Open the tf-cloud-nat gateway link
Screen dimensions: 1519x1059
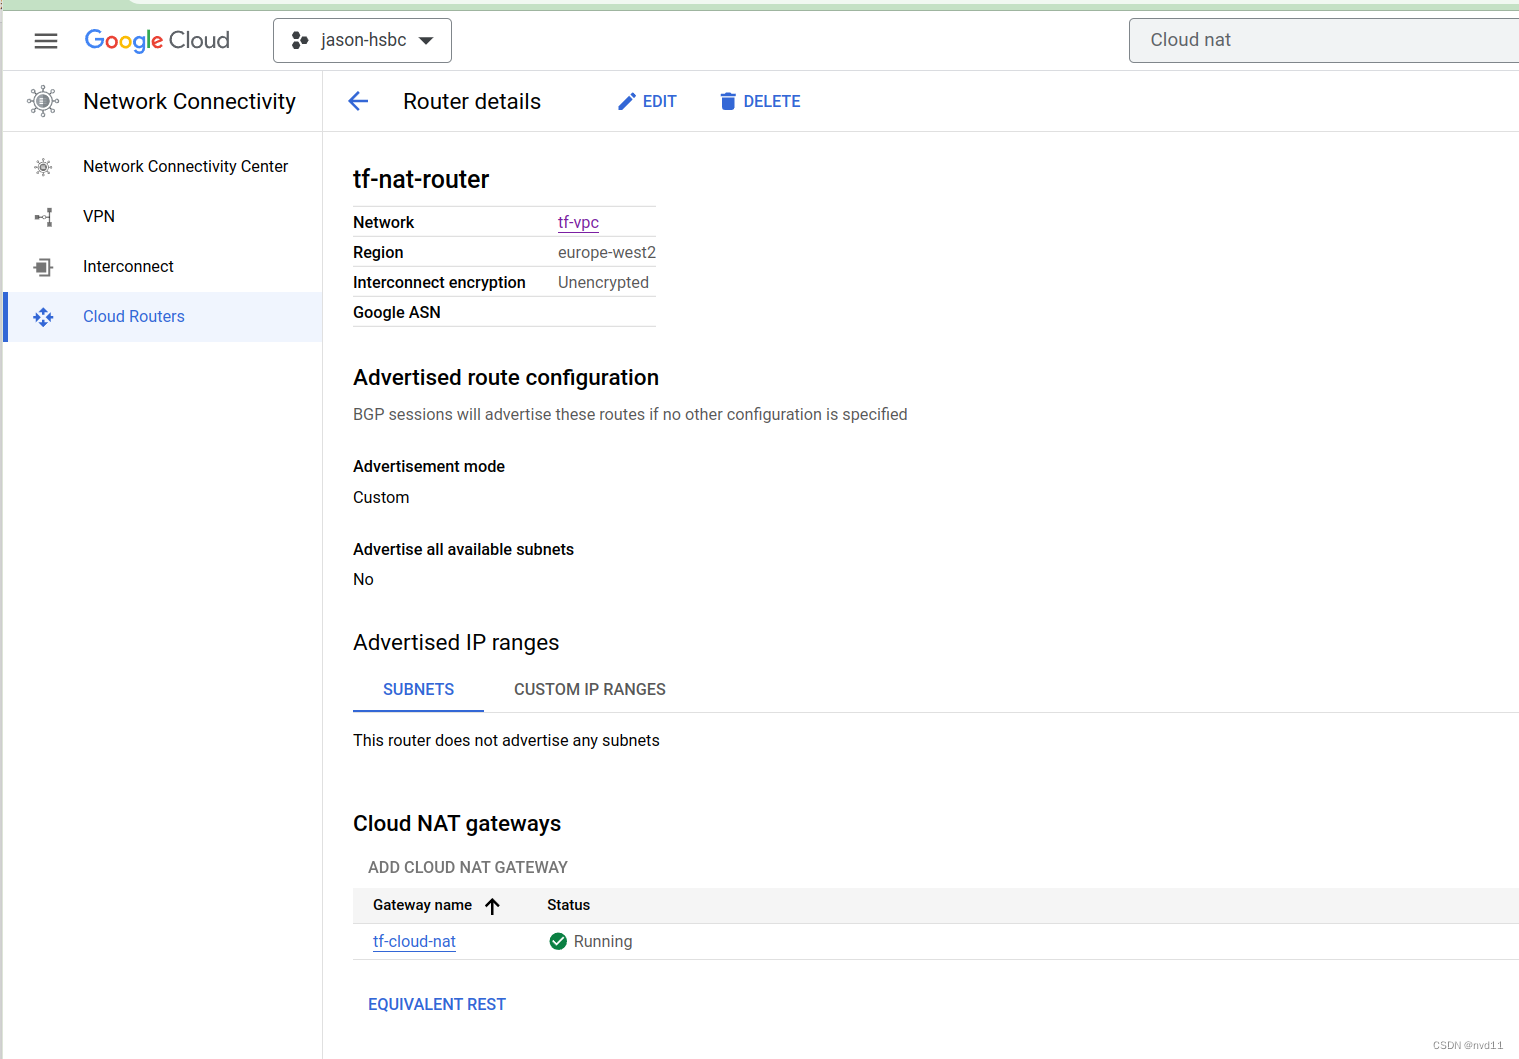(414, 941)
